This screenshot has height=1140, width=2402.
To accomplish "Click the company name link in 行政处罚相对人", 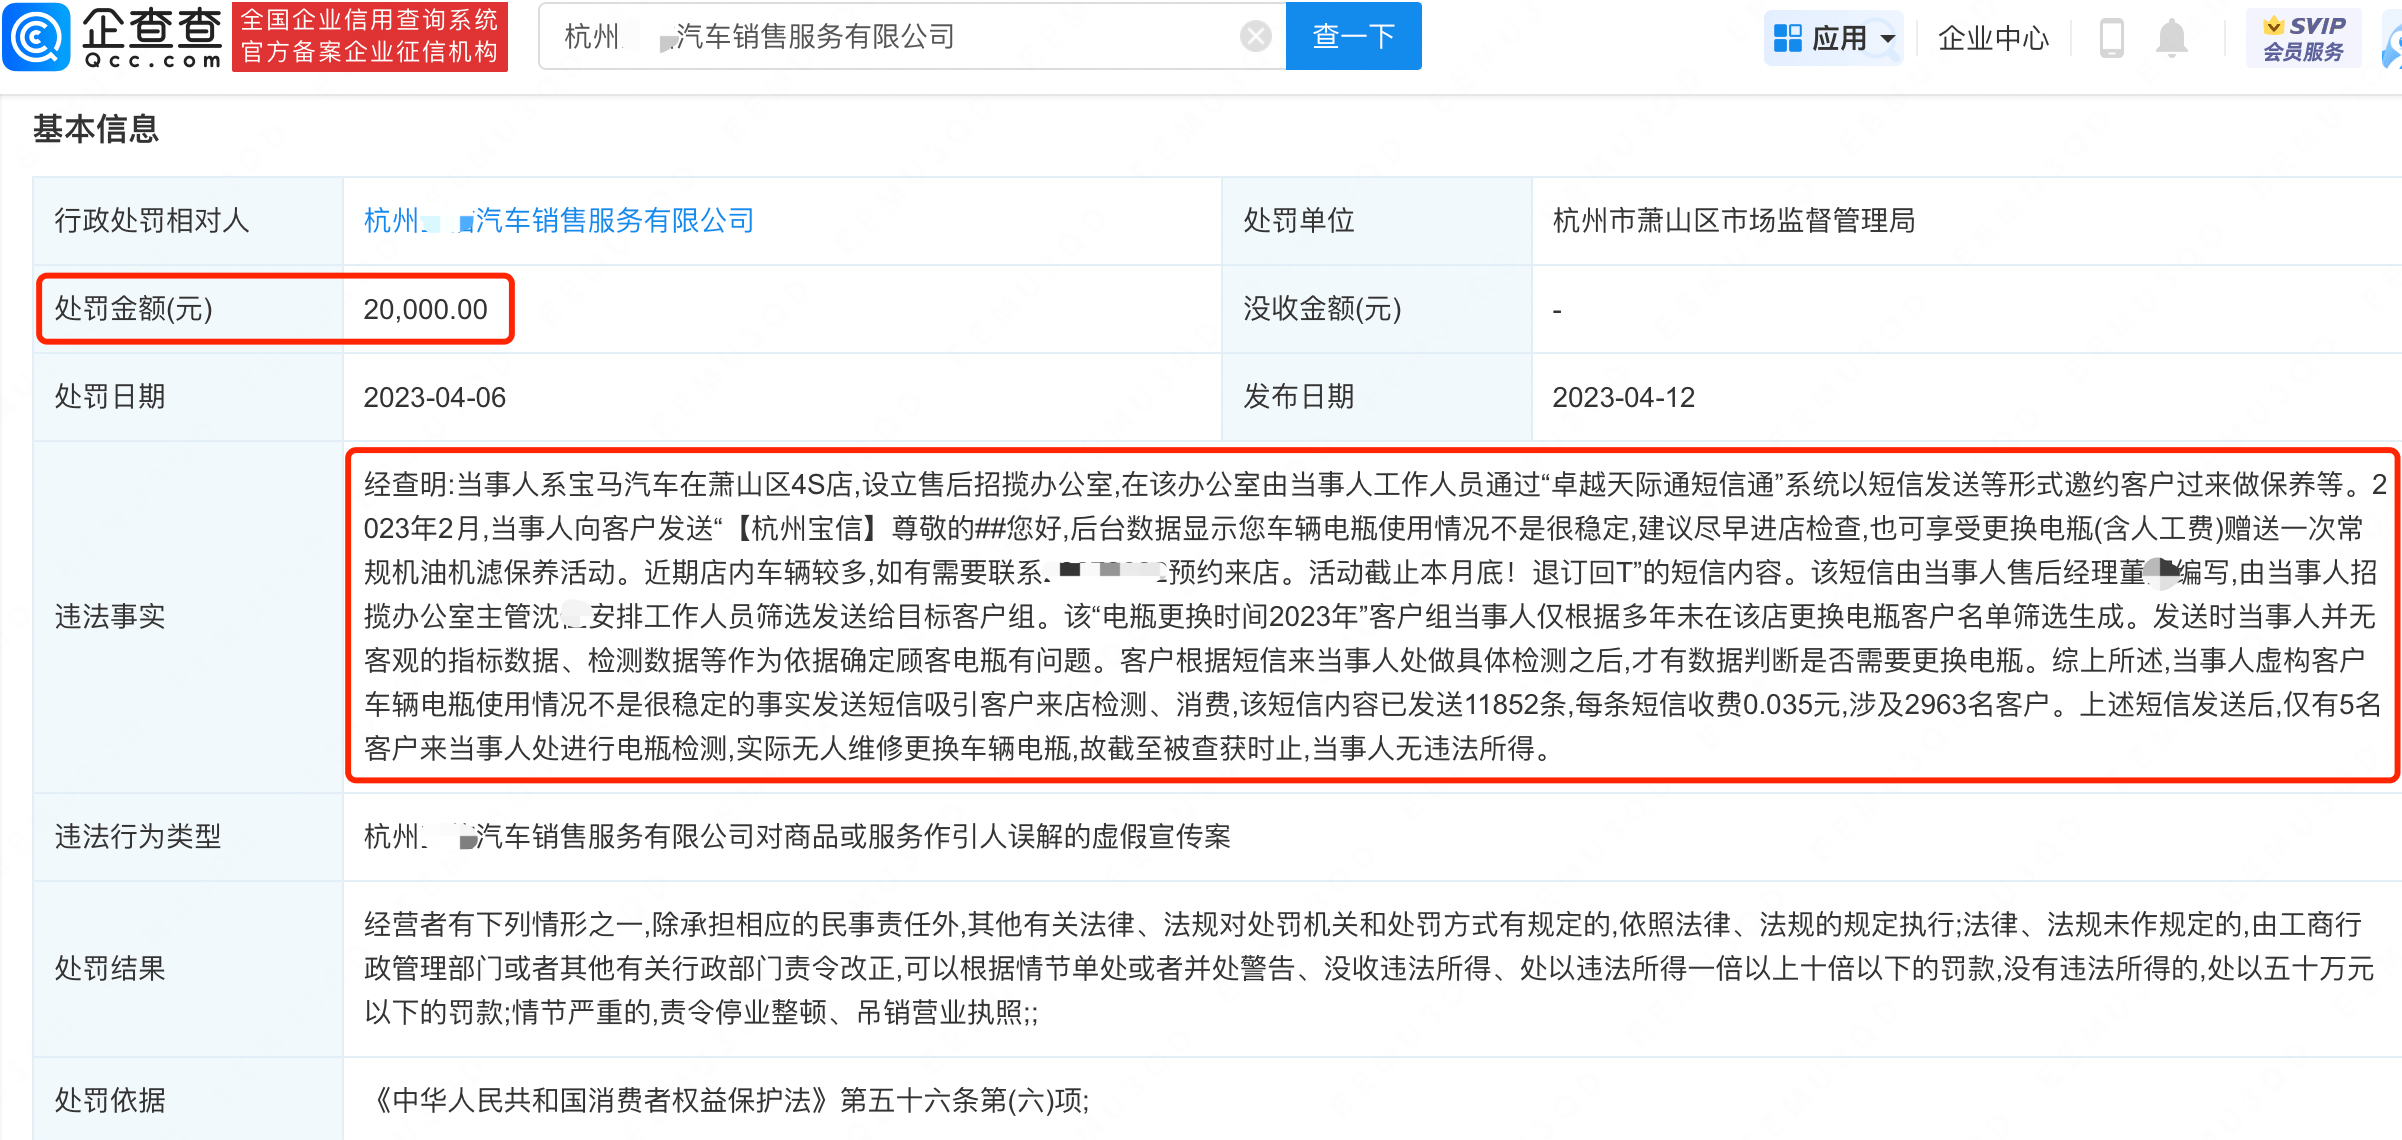I will (559, 221).
